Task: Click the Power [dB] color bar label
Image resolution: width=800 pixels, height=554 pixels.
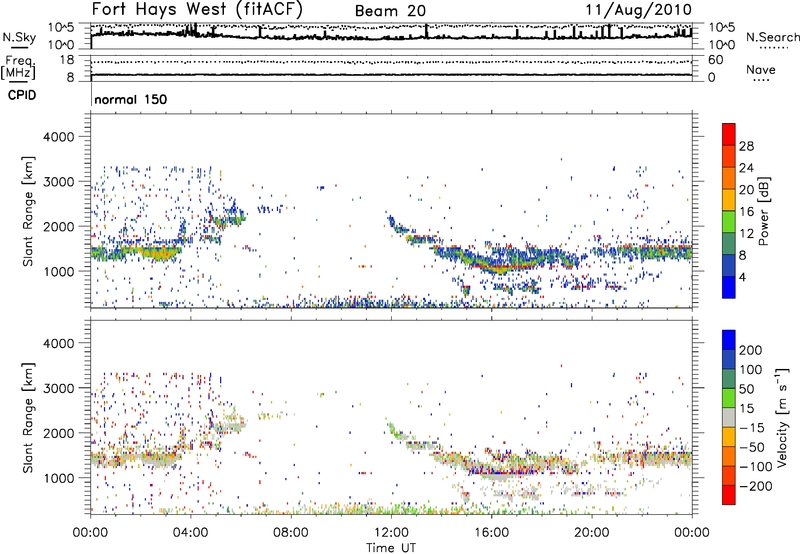Action: [763, 211]
